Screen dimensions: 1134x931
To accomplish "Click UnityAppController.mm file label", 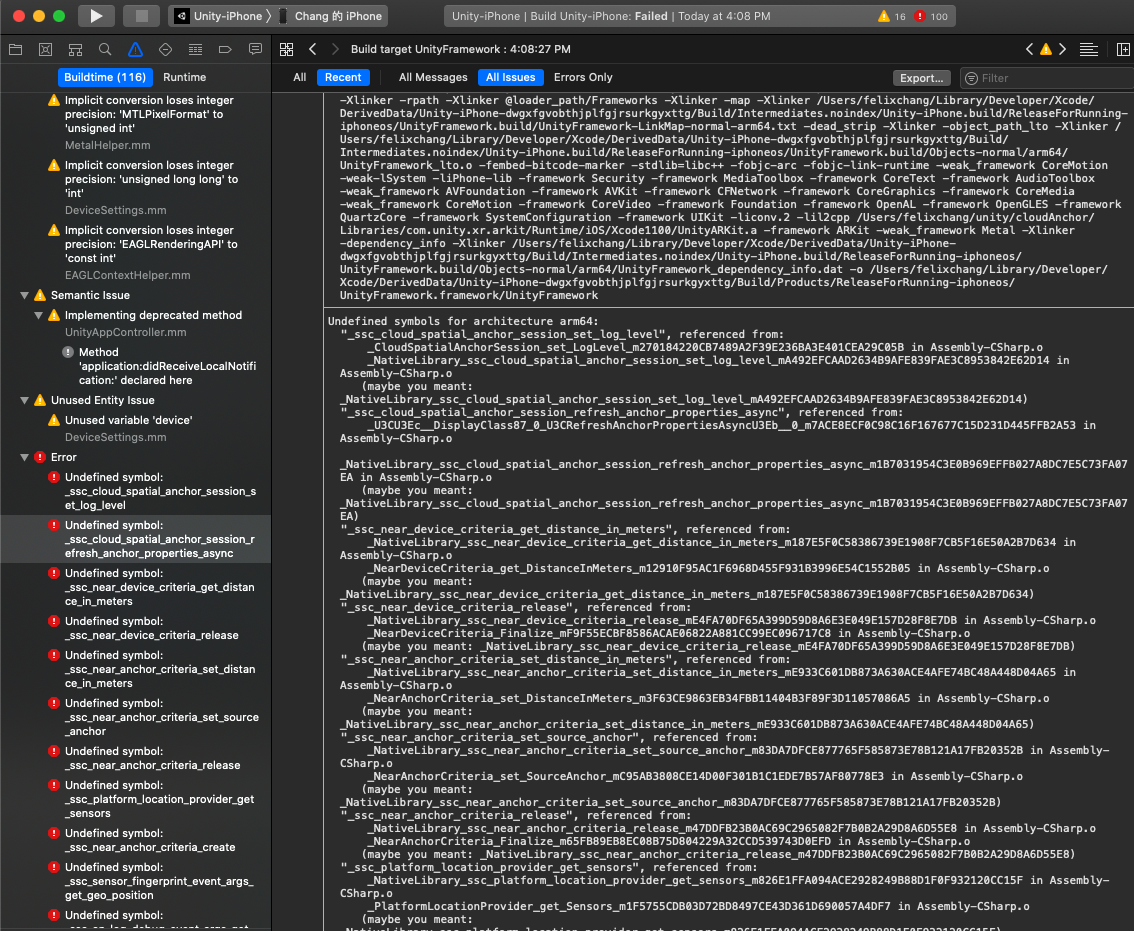I will pos(126,333).
